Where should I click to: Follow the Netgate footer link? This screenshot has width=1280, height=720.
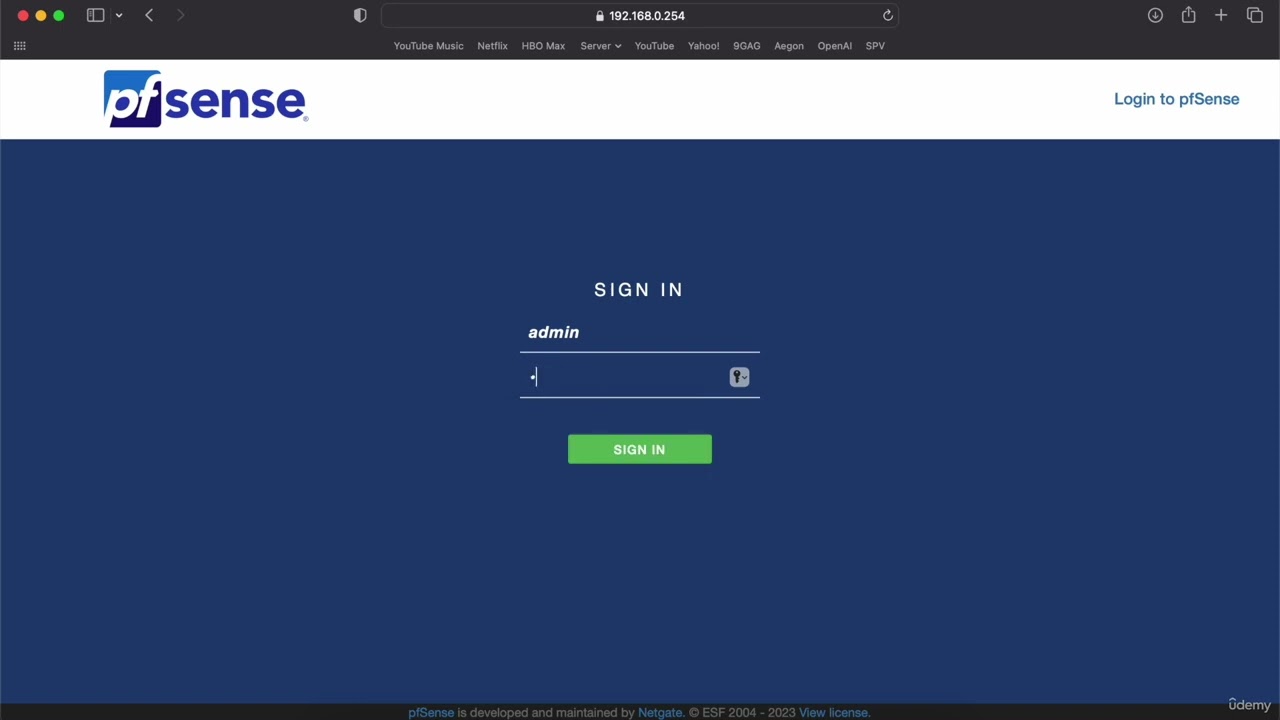point(660,713)
